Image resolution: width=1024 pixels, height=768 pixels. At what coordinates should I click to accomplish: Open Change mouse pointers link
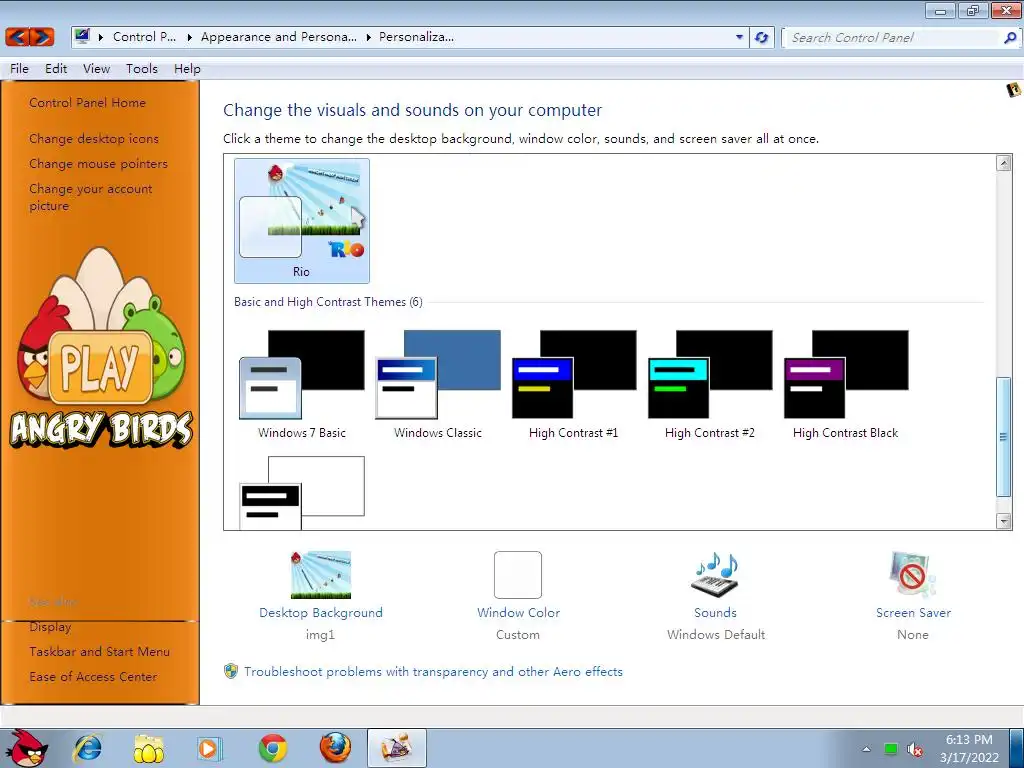point(99,163)
